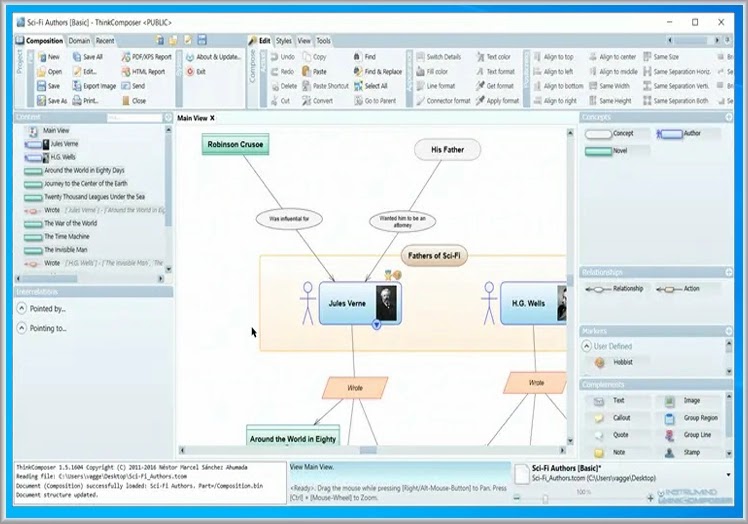Collapse the User Defined markers group
Image resolution: width=748 pixels, height=524 pixels.
point(587,346)
